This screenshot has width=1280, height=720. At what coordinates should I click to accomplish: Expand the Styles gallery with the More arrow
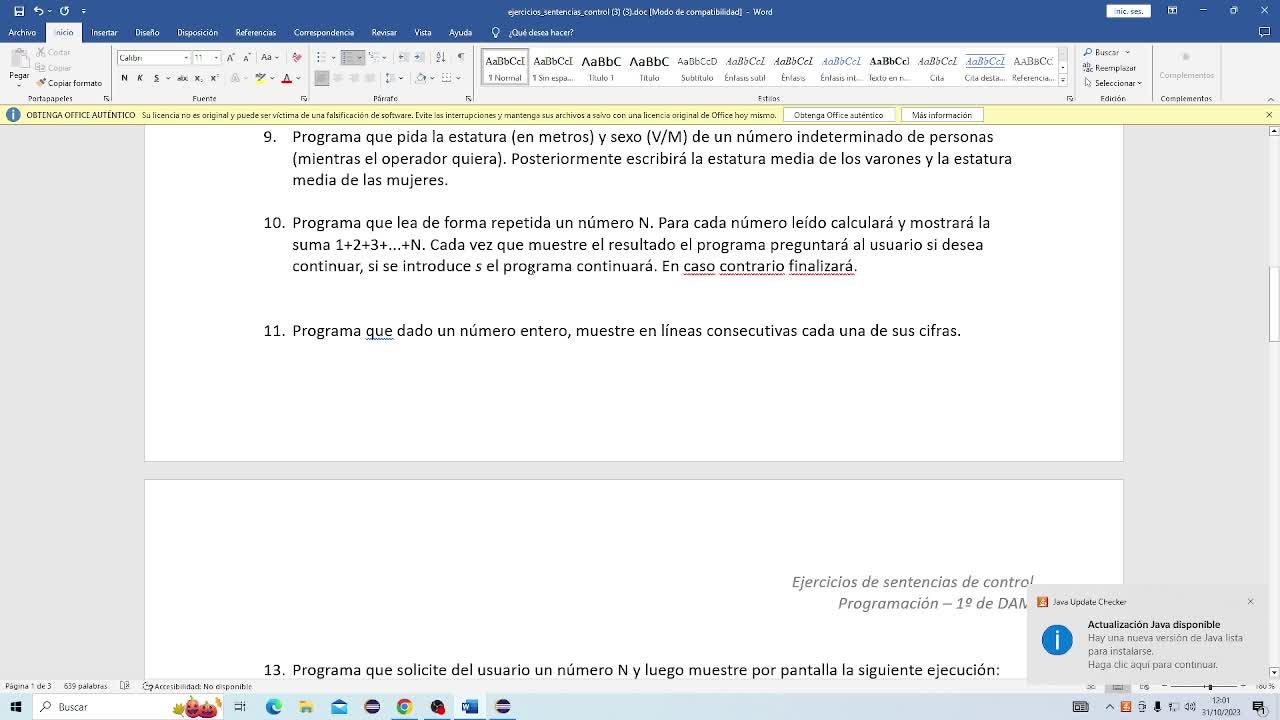click(1062, 80)
